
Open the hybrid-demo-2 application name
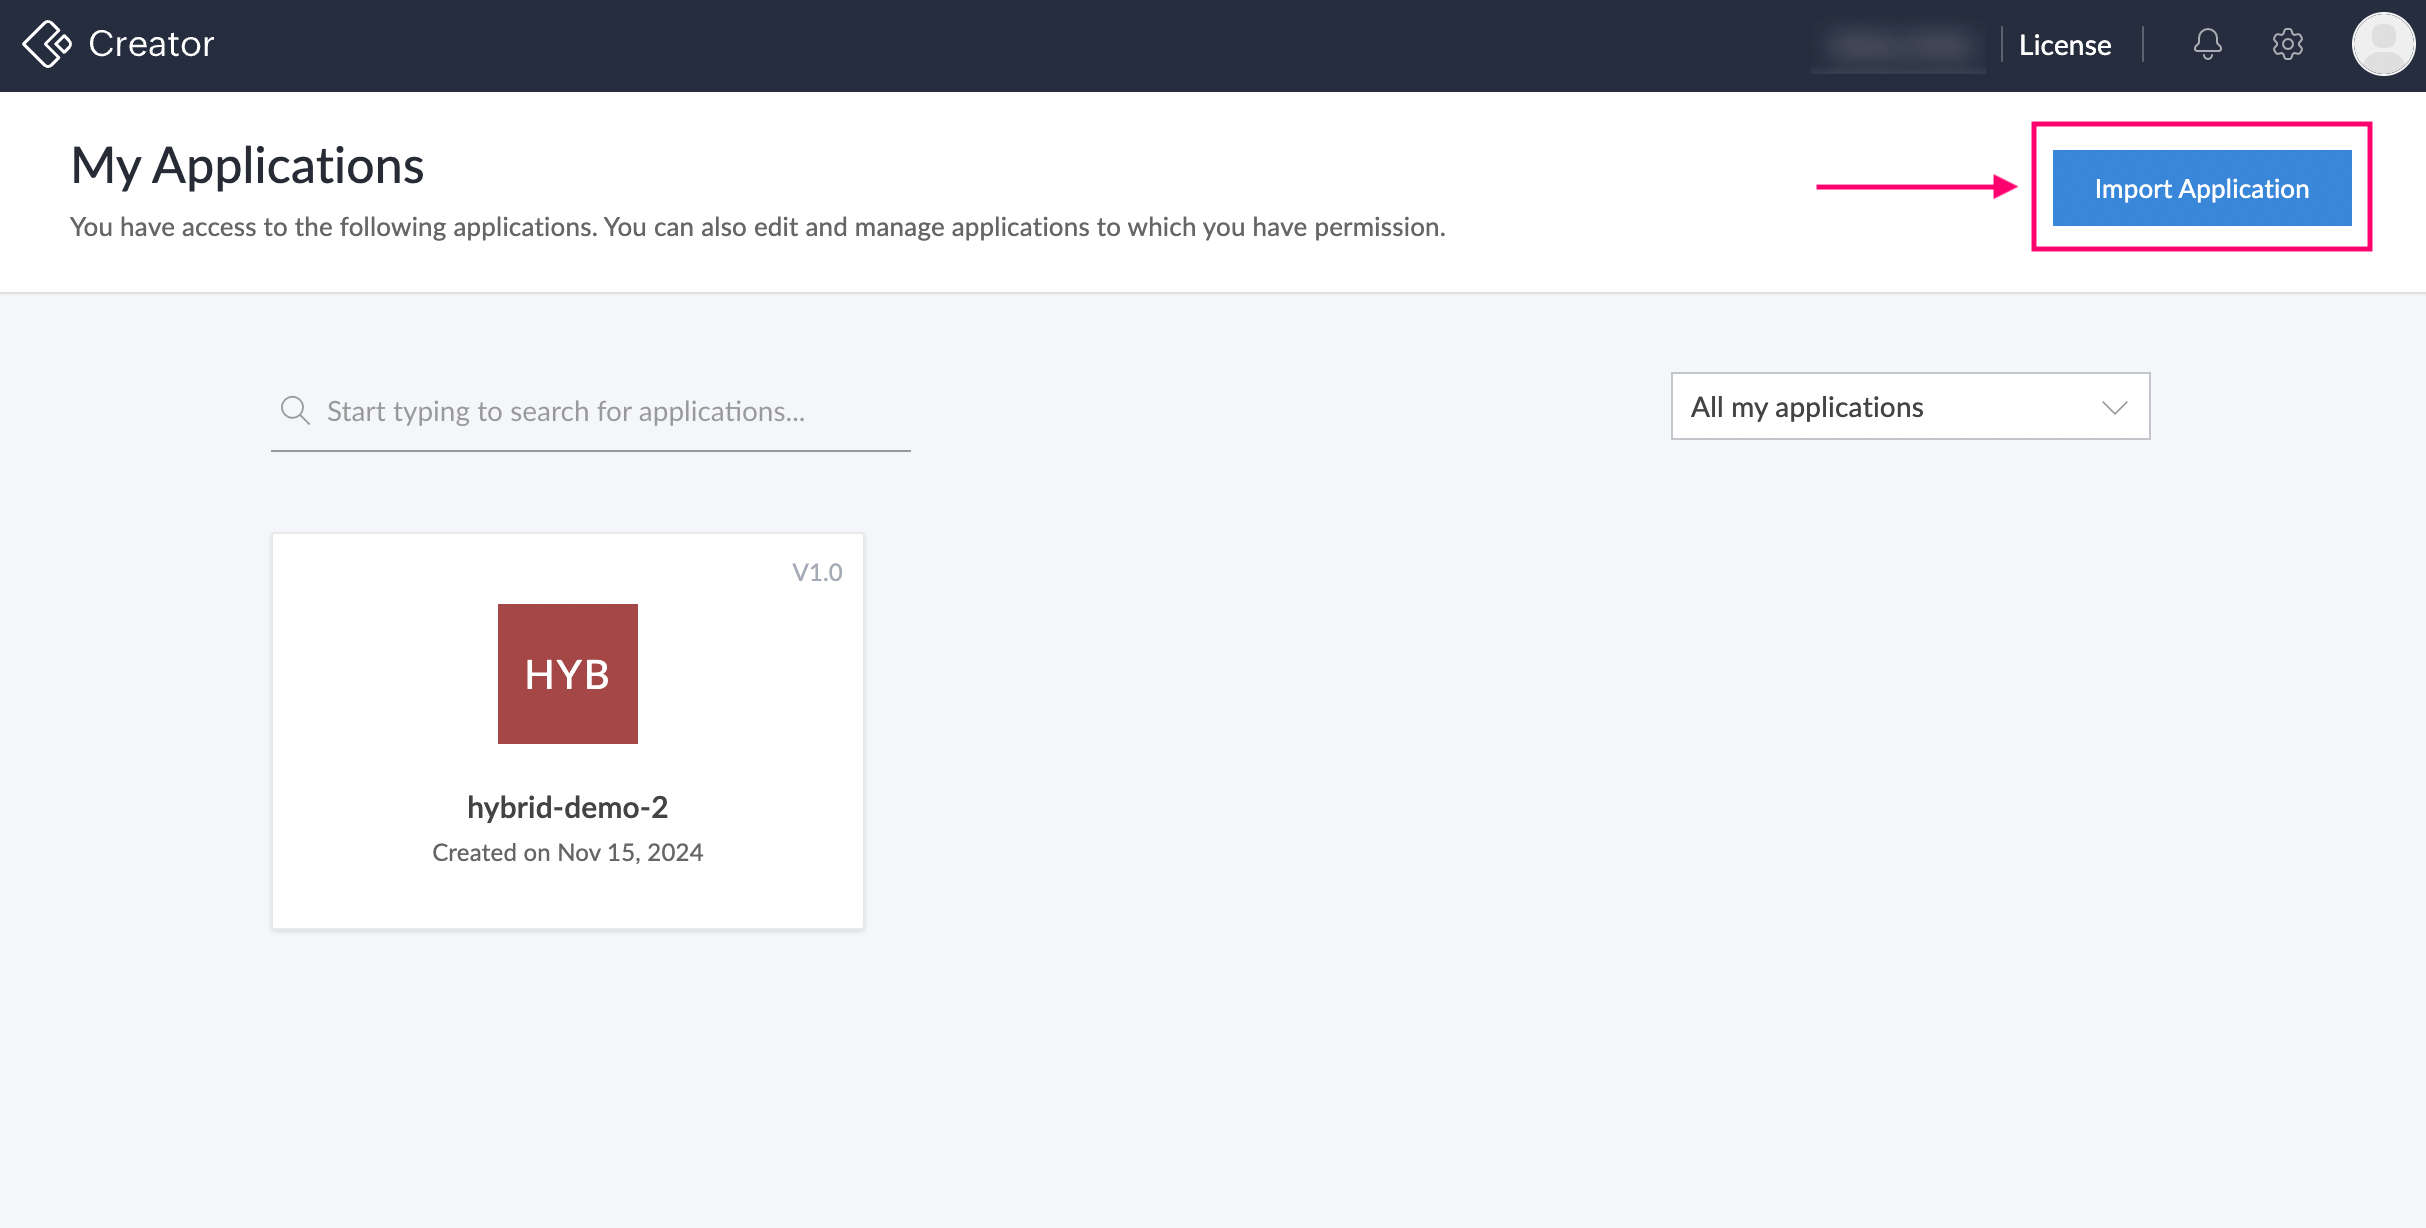[567, 807]
